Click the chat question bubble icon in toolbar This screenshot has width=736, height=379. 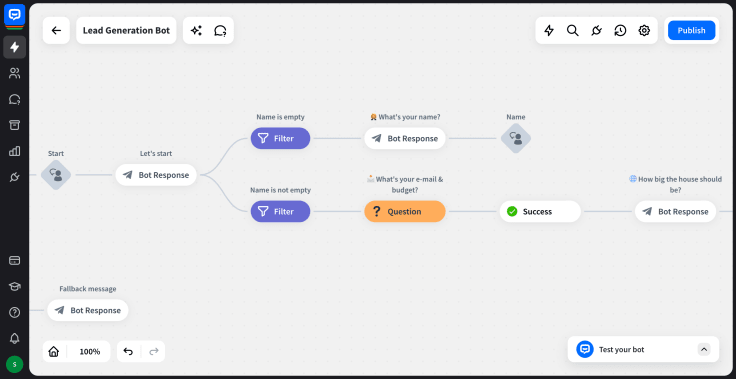[x=220, y=31]
